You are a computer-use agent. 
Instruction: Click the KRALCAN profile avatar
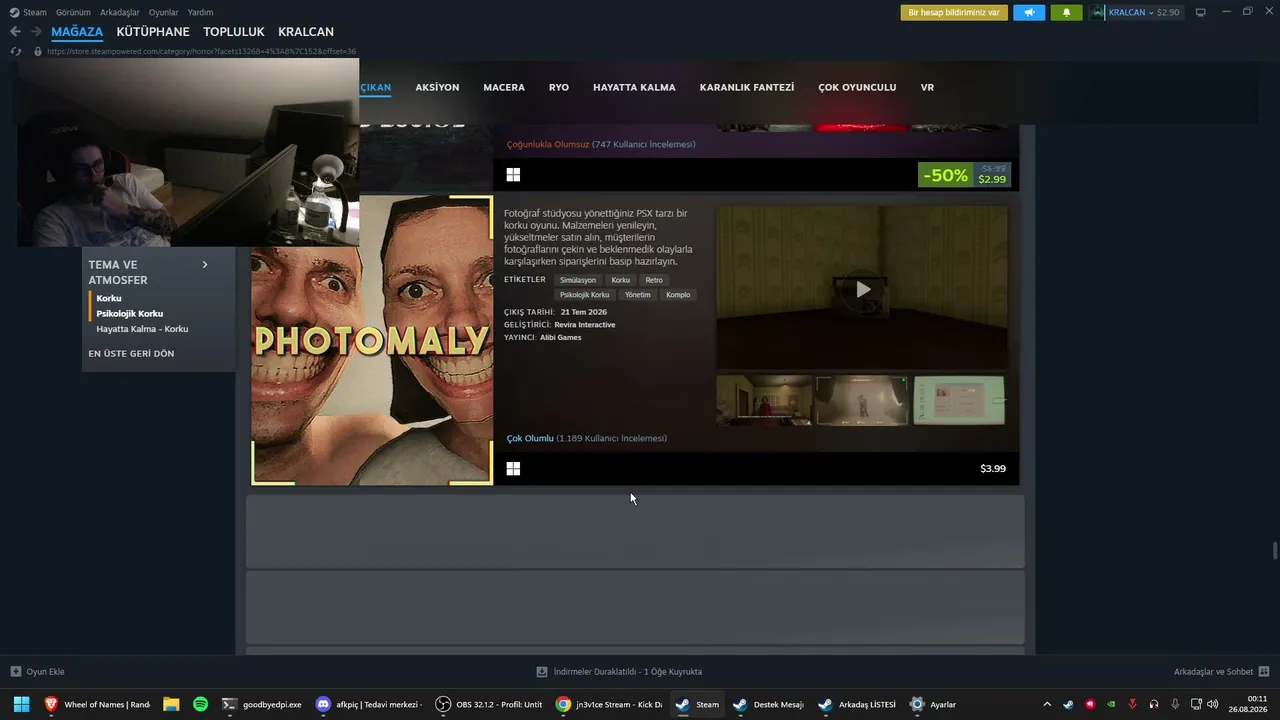[x=1099, y=12]
